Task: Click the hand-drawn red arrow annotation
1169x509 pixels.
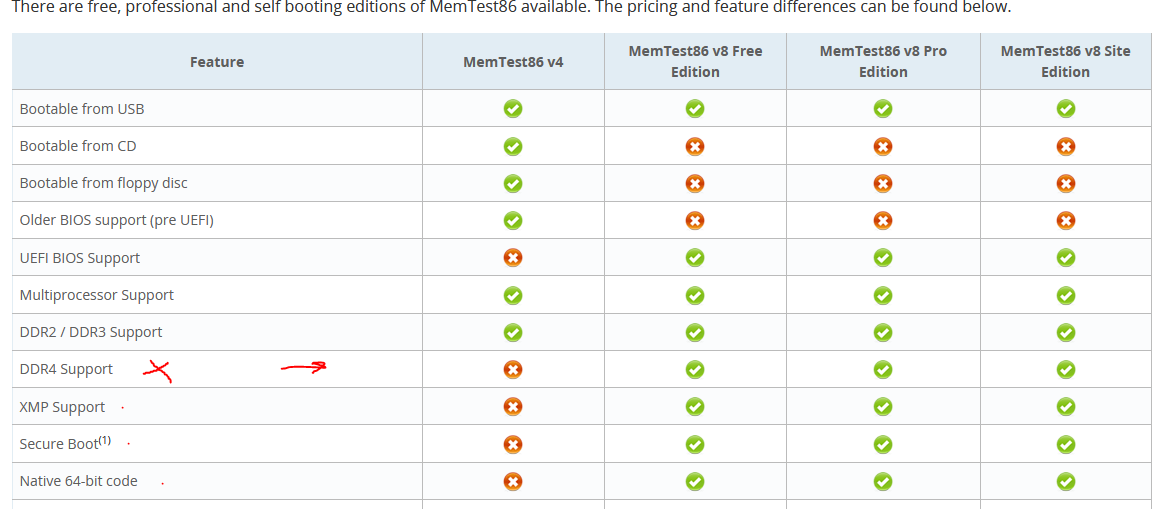Action: [x=303, y=368]
